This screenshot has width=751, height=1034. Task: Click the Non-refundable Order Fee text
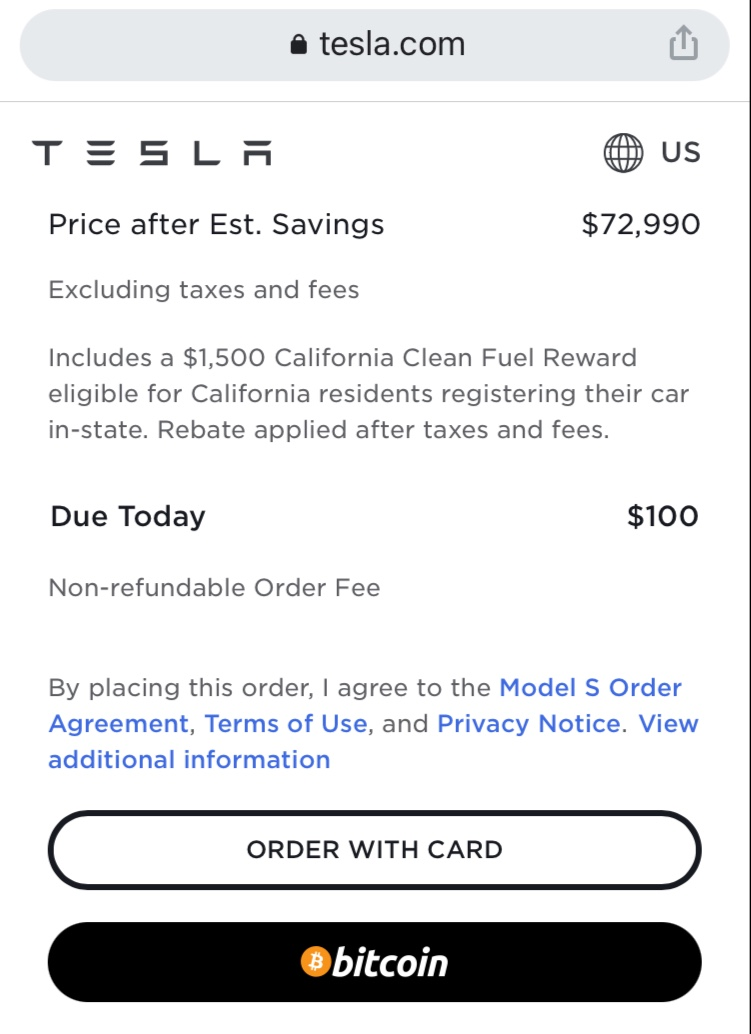point(214,588)
